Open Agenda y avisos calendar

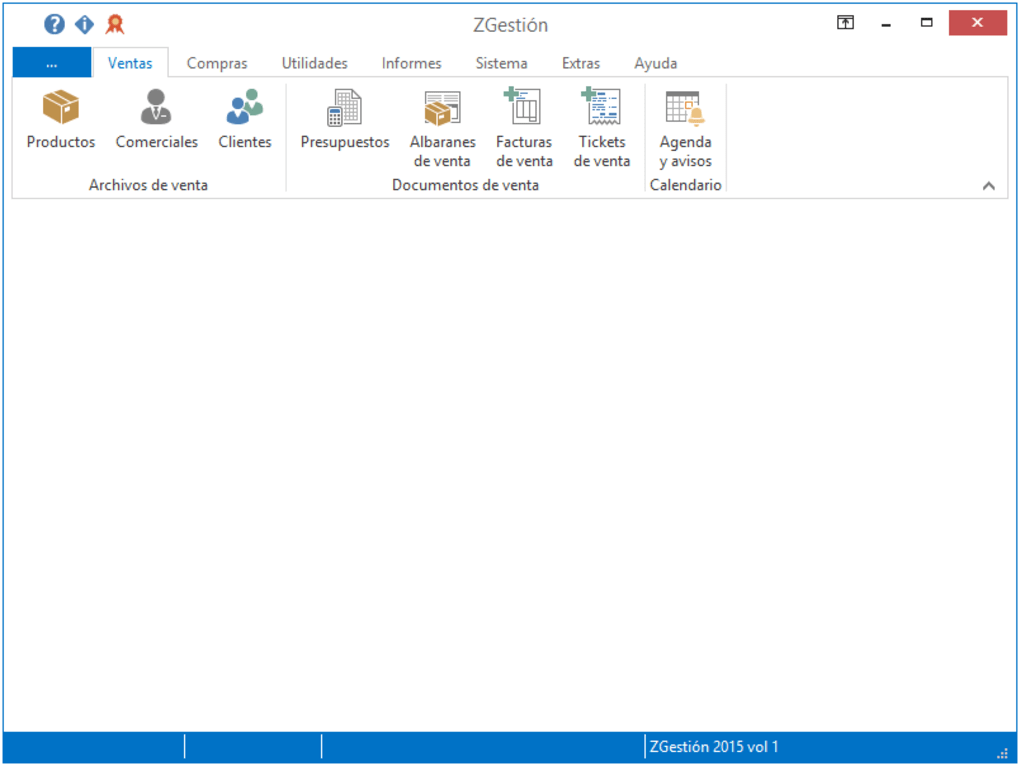pyautogui.click(x=685, y=120)
